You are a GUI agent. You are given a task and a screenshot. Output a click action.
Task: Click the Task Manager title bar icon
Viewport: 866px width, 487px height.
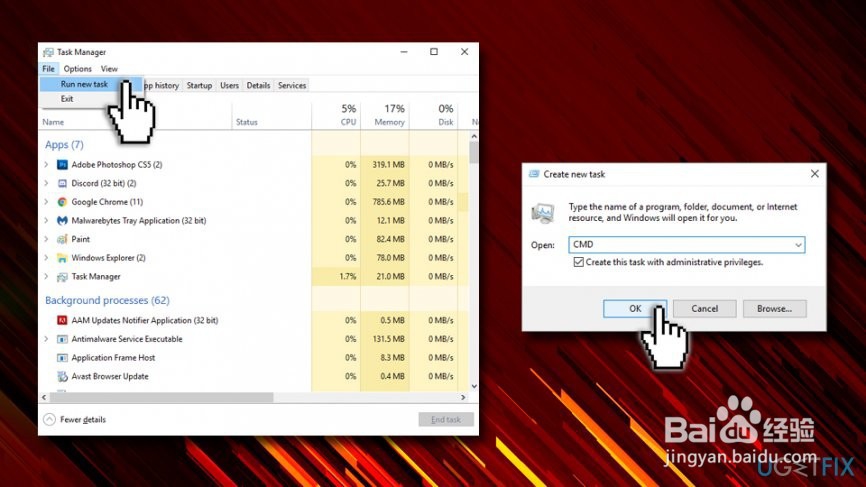coord(49,52)
